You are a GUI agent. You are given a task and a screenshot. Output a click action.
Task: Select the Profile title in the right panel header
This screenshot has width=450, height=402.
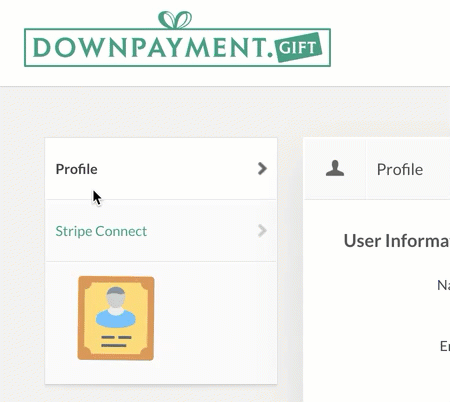pos(400,169)
